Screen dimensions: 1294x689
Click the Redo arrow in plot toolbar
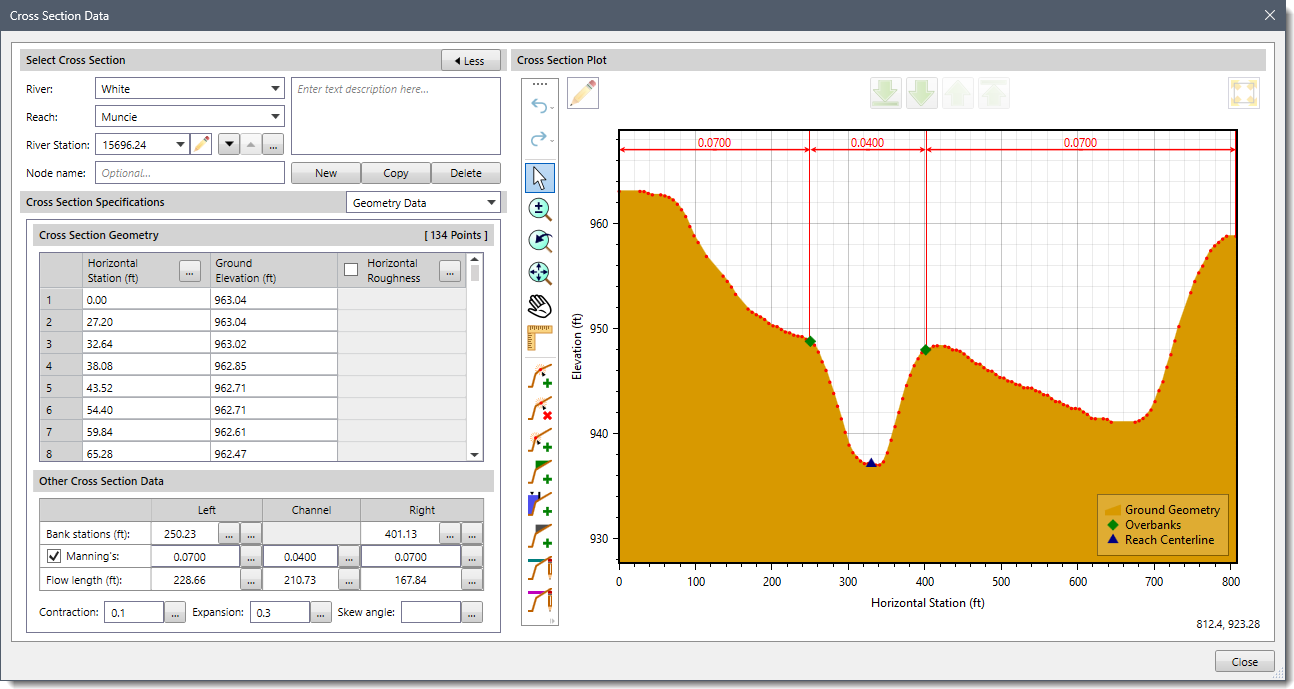click(x=540, y=139)
